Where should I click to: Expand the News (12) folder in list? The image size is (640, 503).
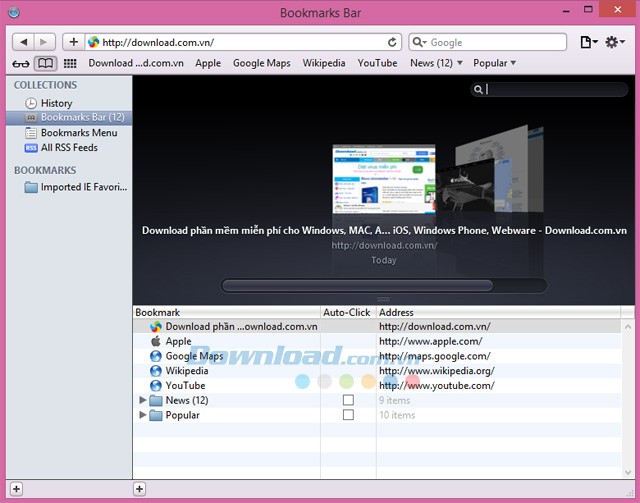point(142,400)
